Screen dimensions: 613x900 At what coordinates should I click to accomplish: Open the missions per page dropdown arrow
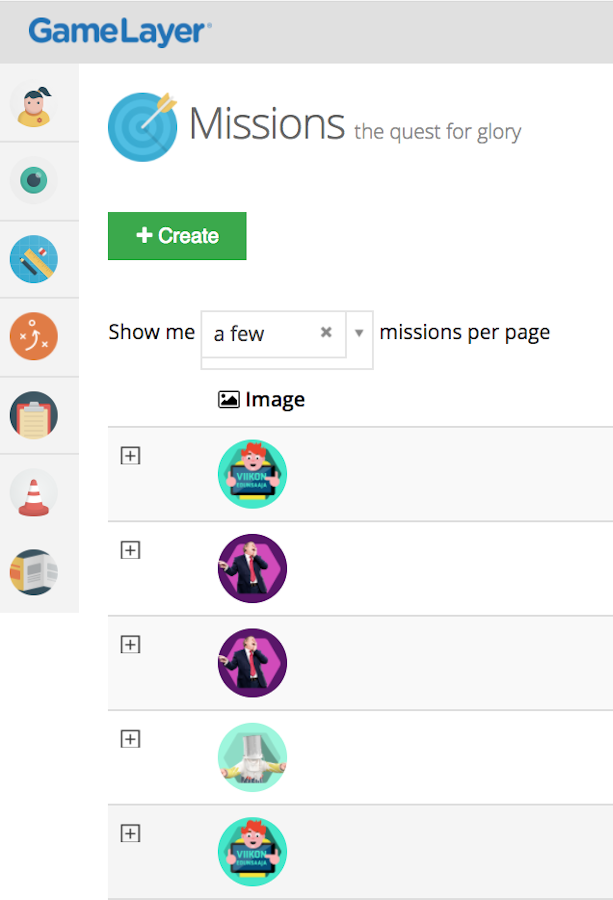(x=359, y=333)
